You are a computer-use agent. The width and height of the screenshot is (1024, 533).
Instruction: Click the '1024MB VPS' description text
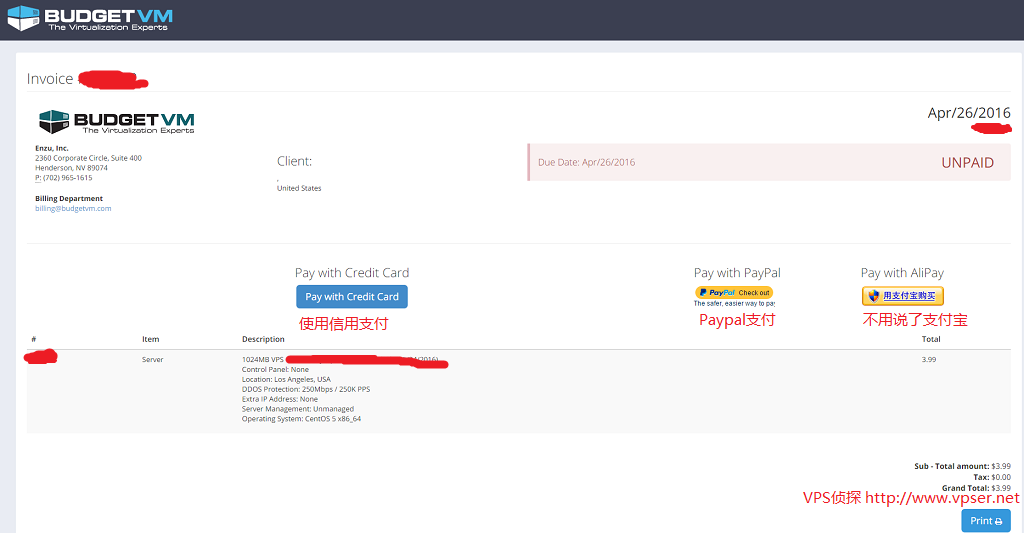263,359
